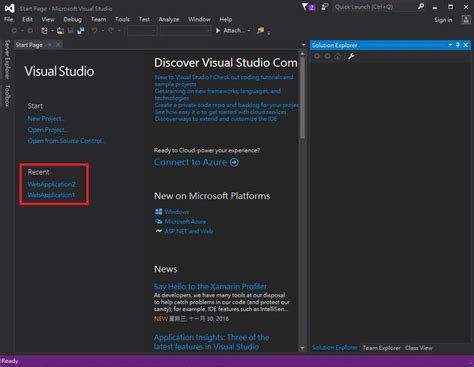Open recent project WebApplication2
The image size is (474, 367).
tap(52, 184)
